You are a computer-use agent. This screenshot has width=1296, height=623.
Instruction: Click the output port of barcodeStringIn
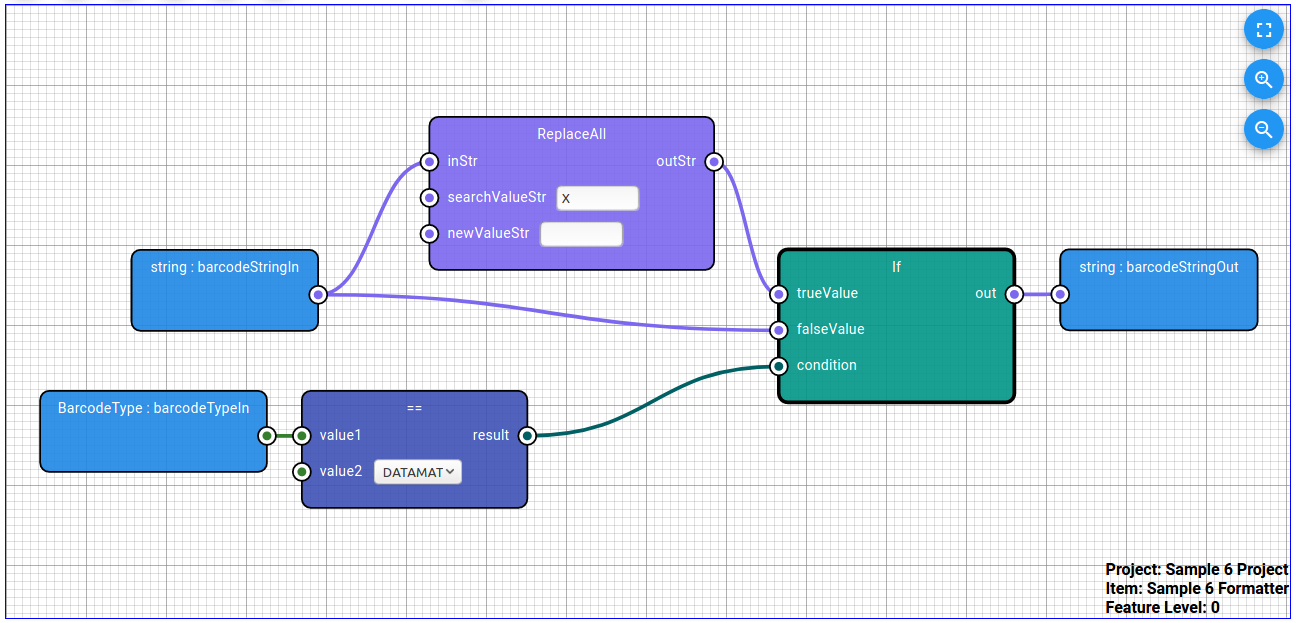pos(317,295)
